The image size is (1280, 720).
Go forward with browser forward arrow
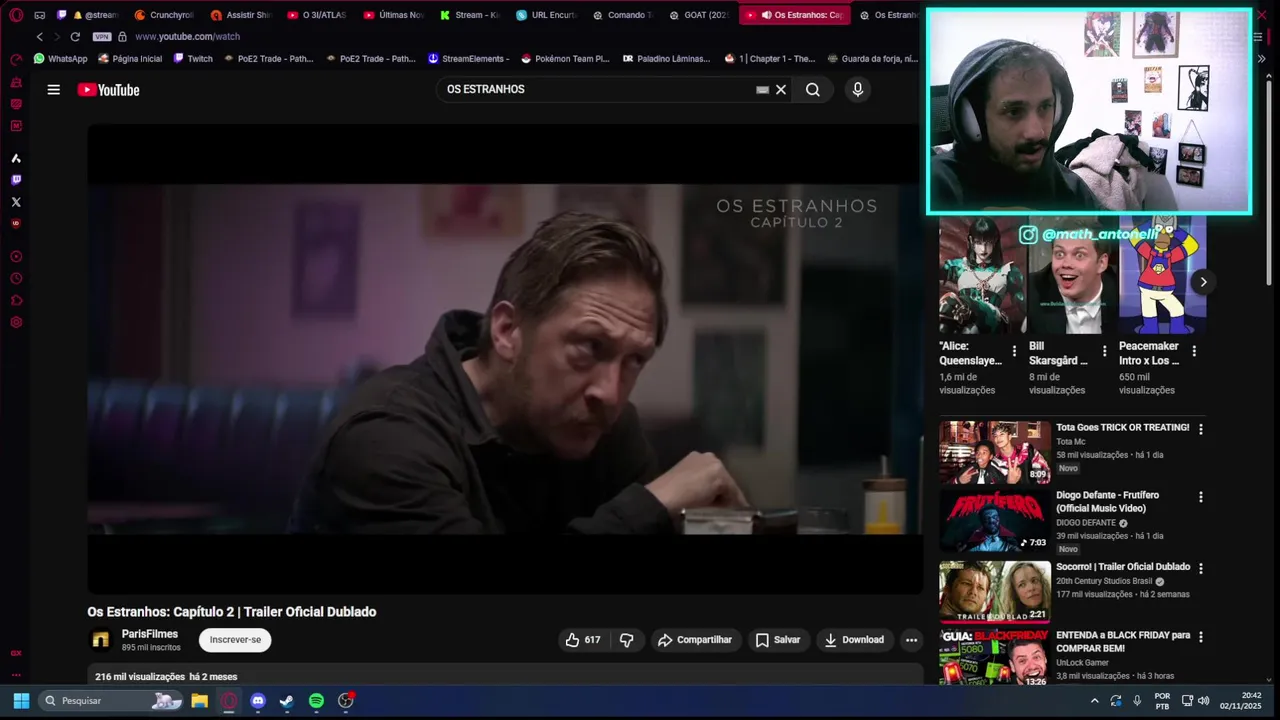click(x=57, y=37)
